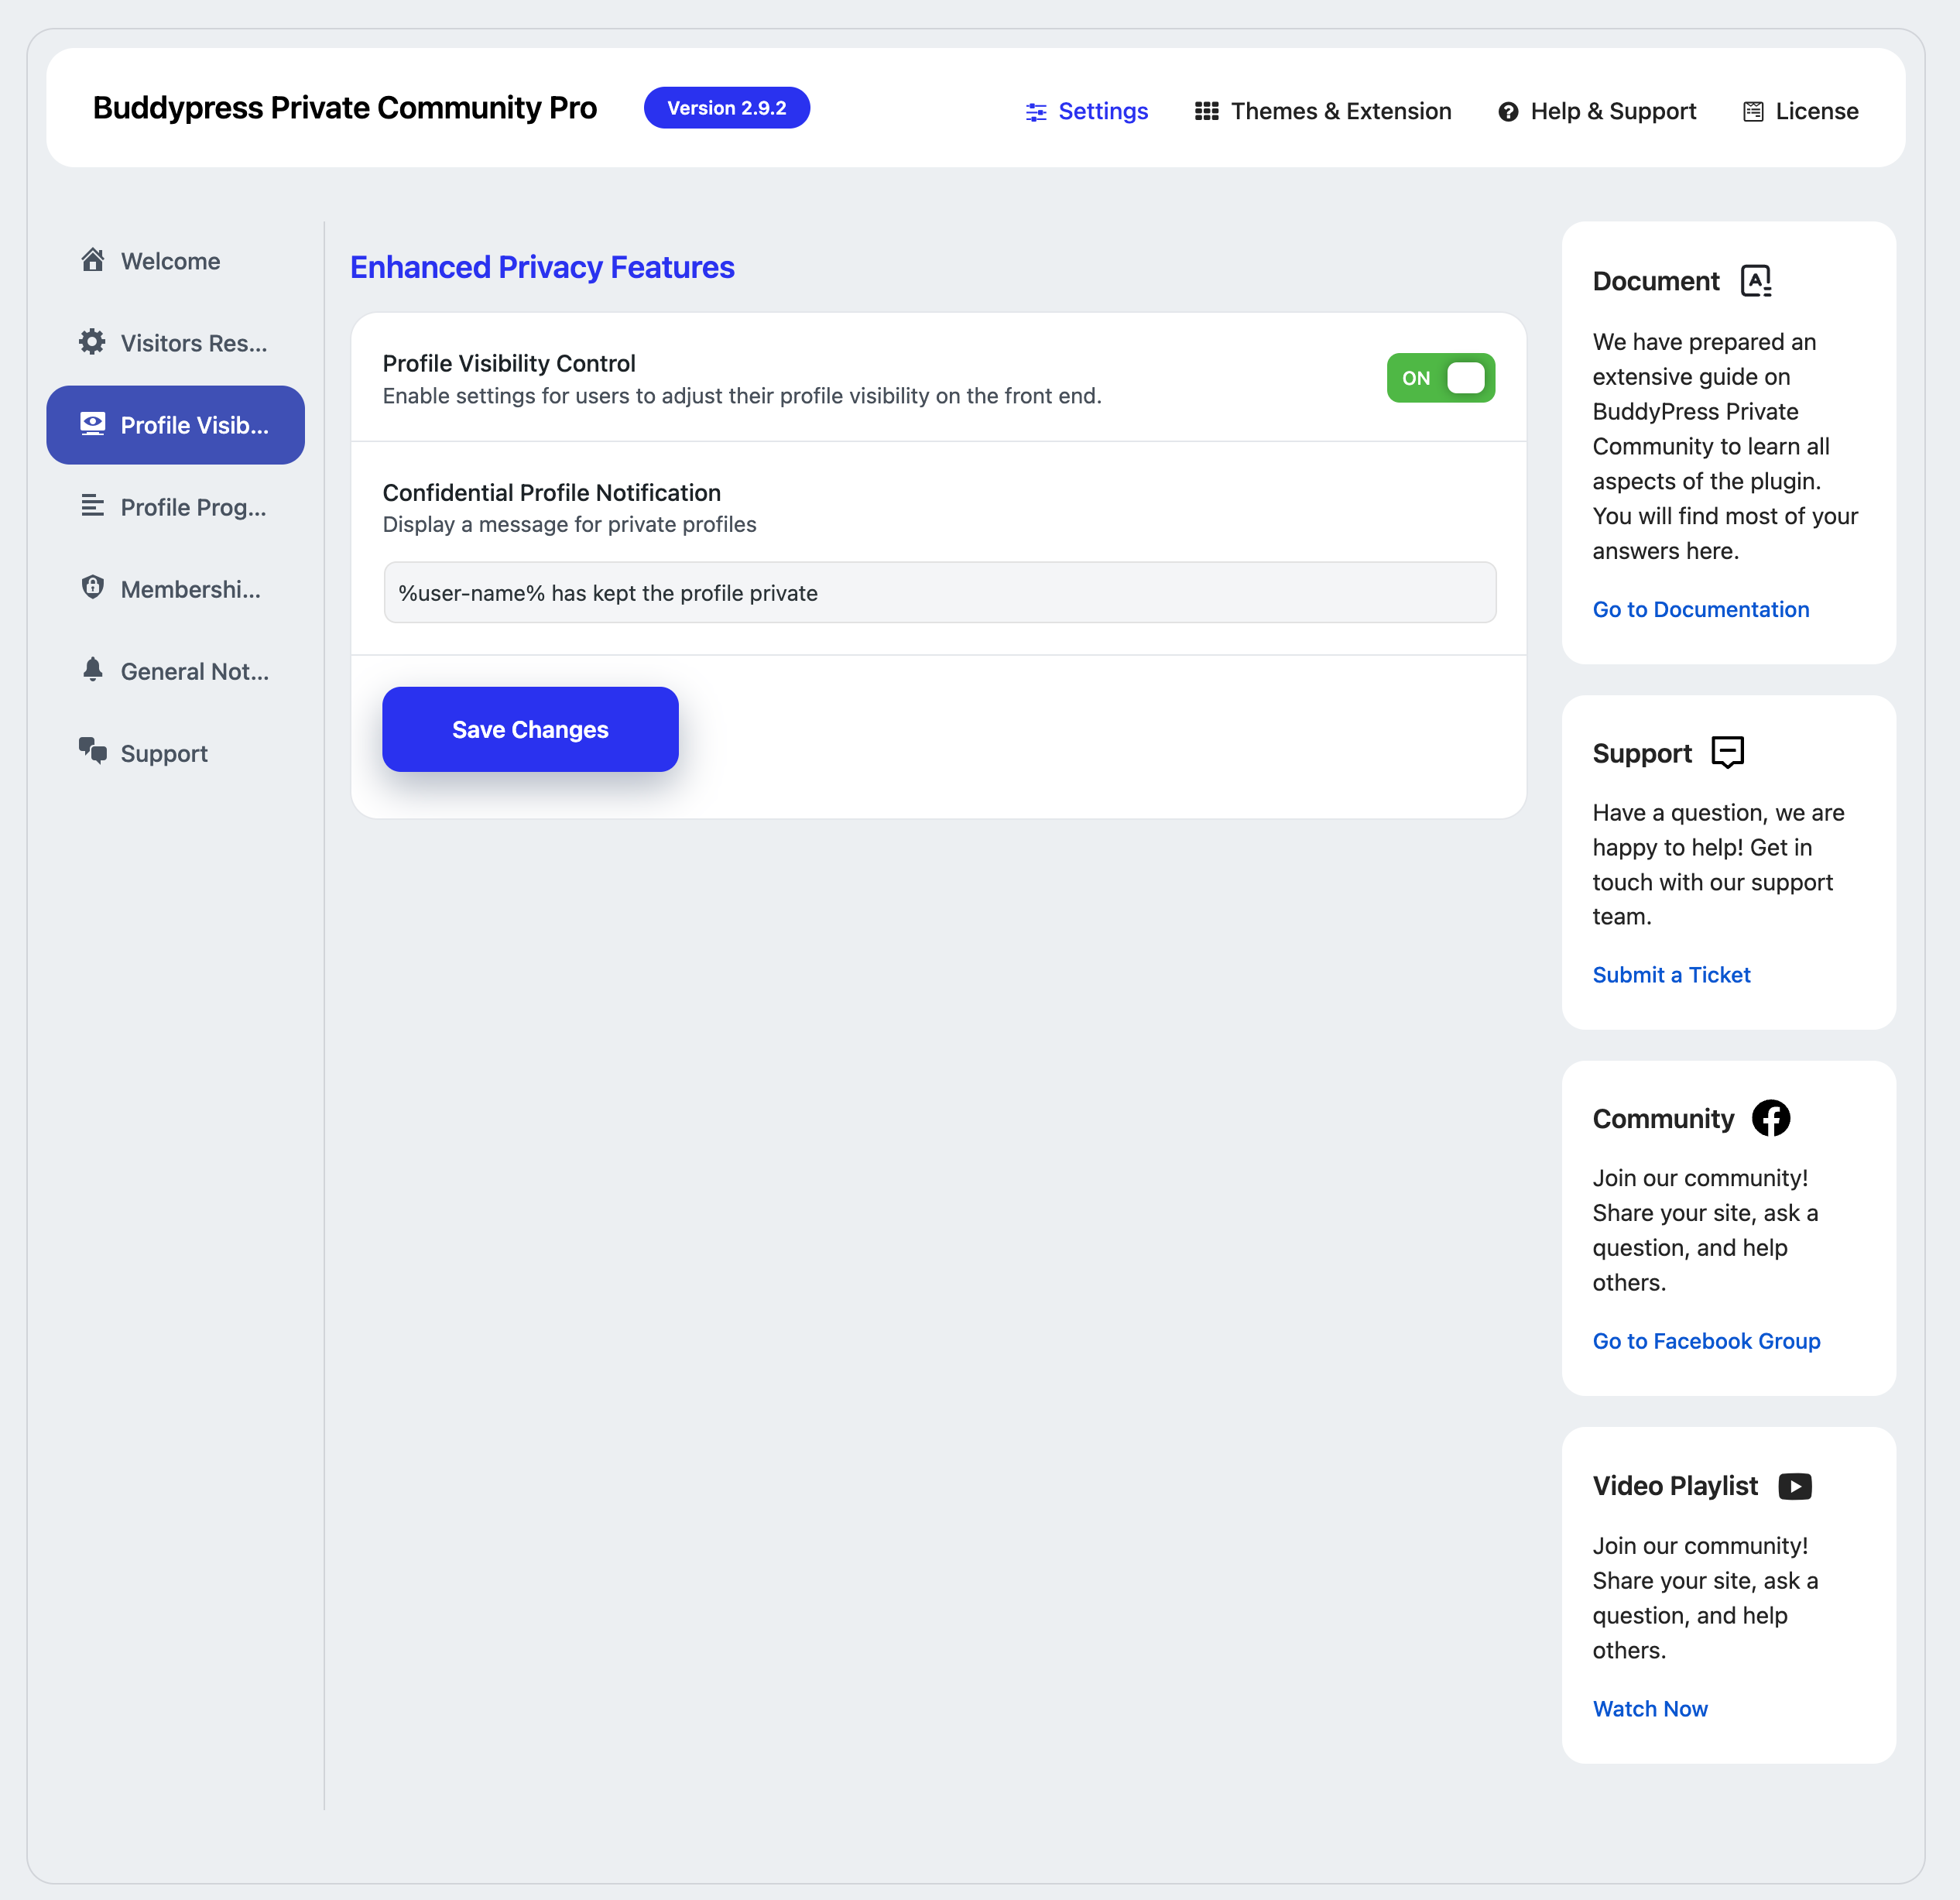Click the Version 2.9.2 badge
The width and height of the screenshot is (1960, 1900).
pyautogui.click(x=727, y=108)
